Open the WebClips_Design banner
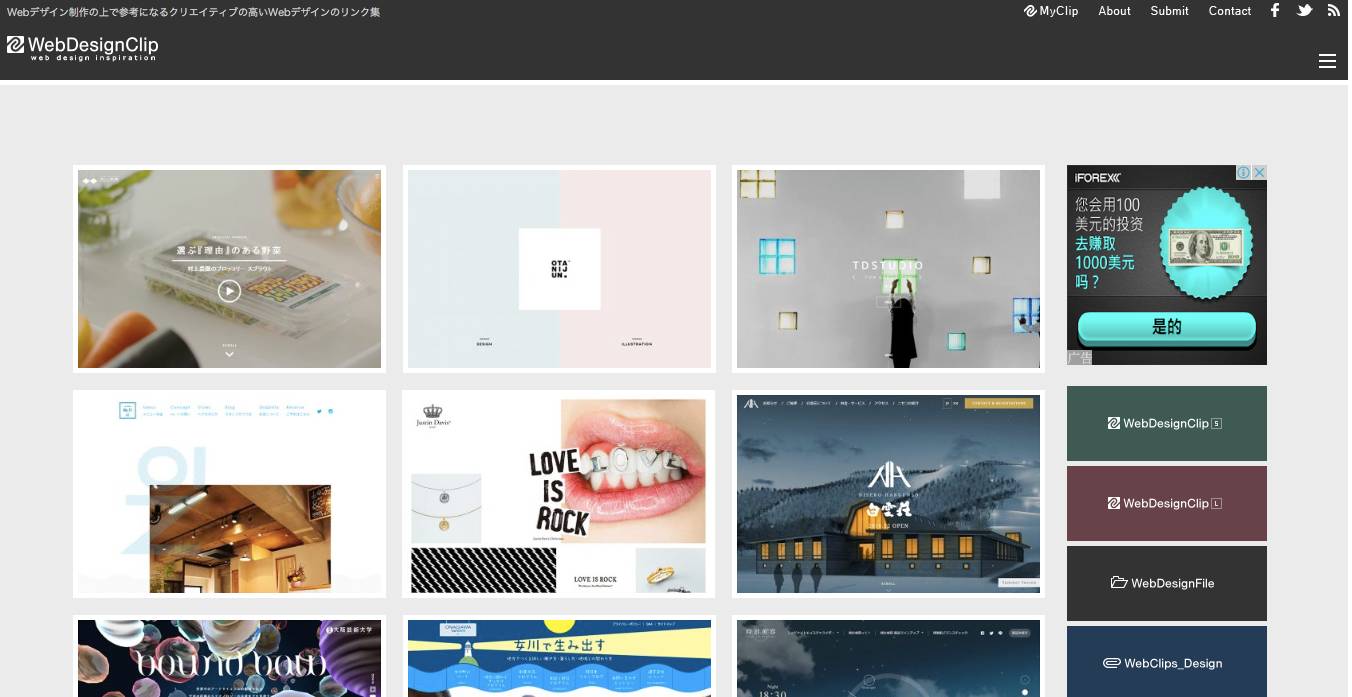 [x=1166, y=662]
